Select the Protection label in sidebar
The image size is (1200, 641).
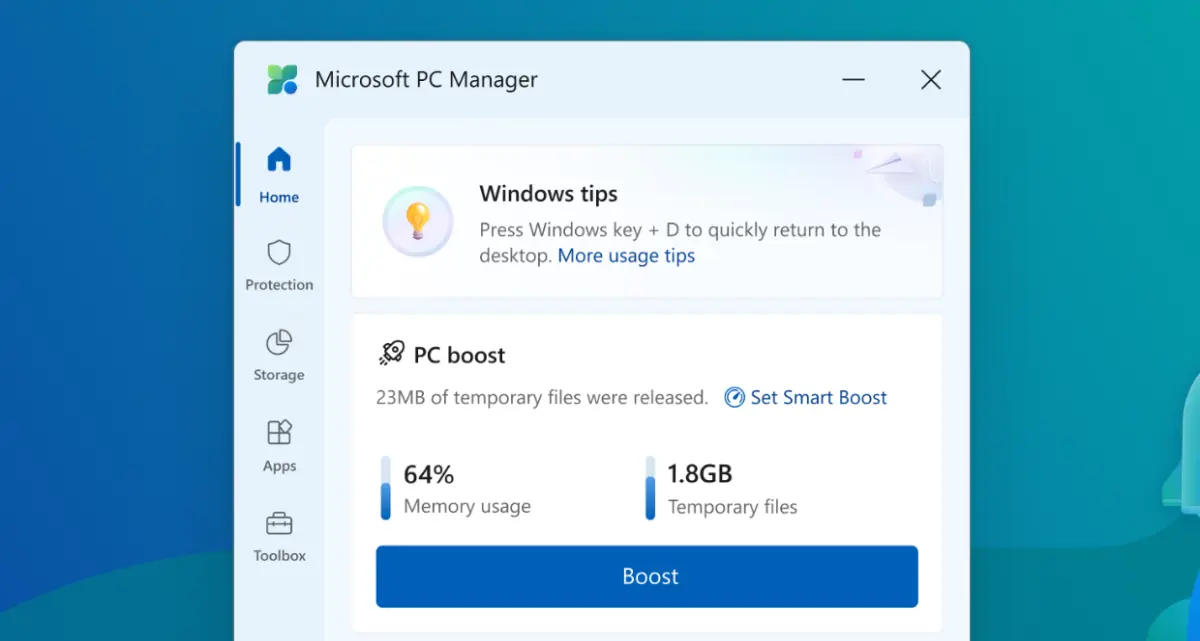tap(279, 285)
